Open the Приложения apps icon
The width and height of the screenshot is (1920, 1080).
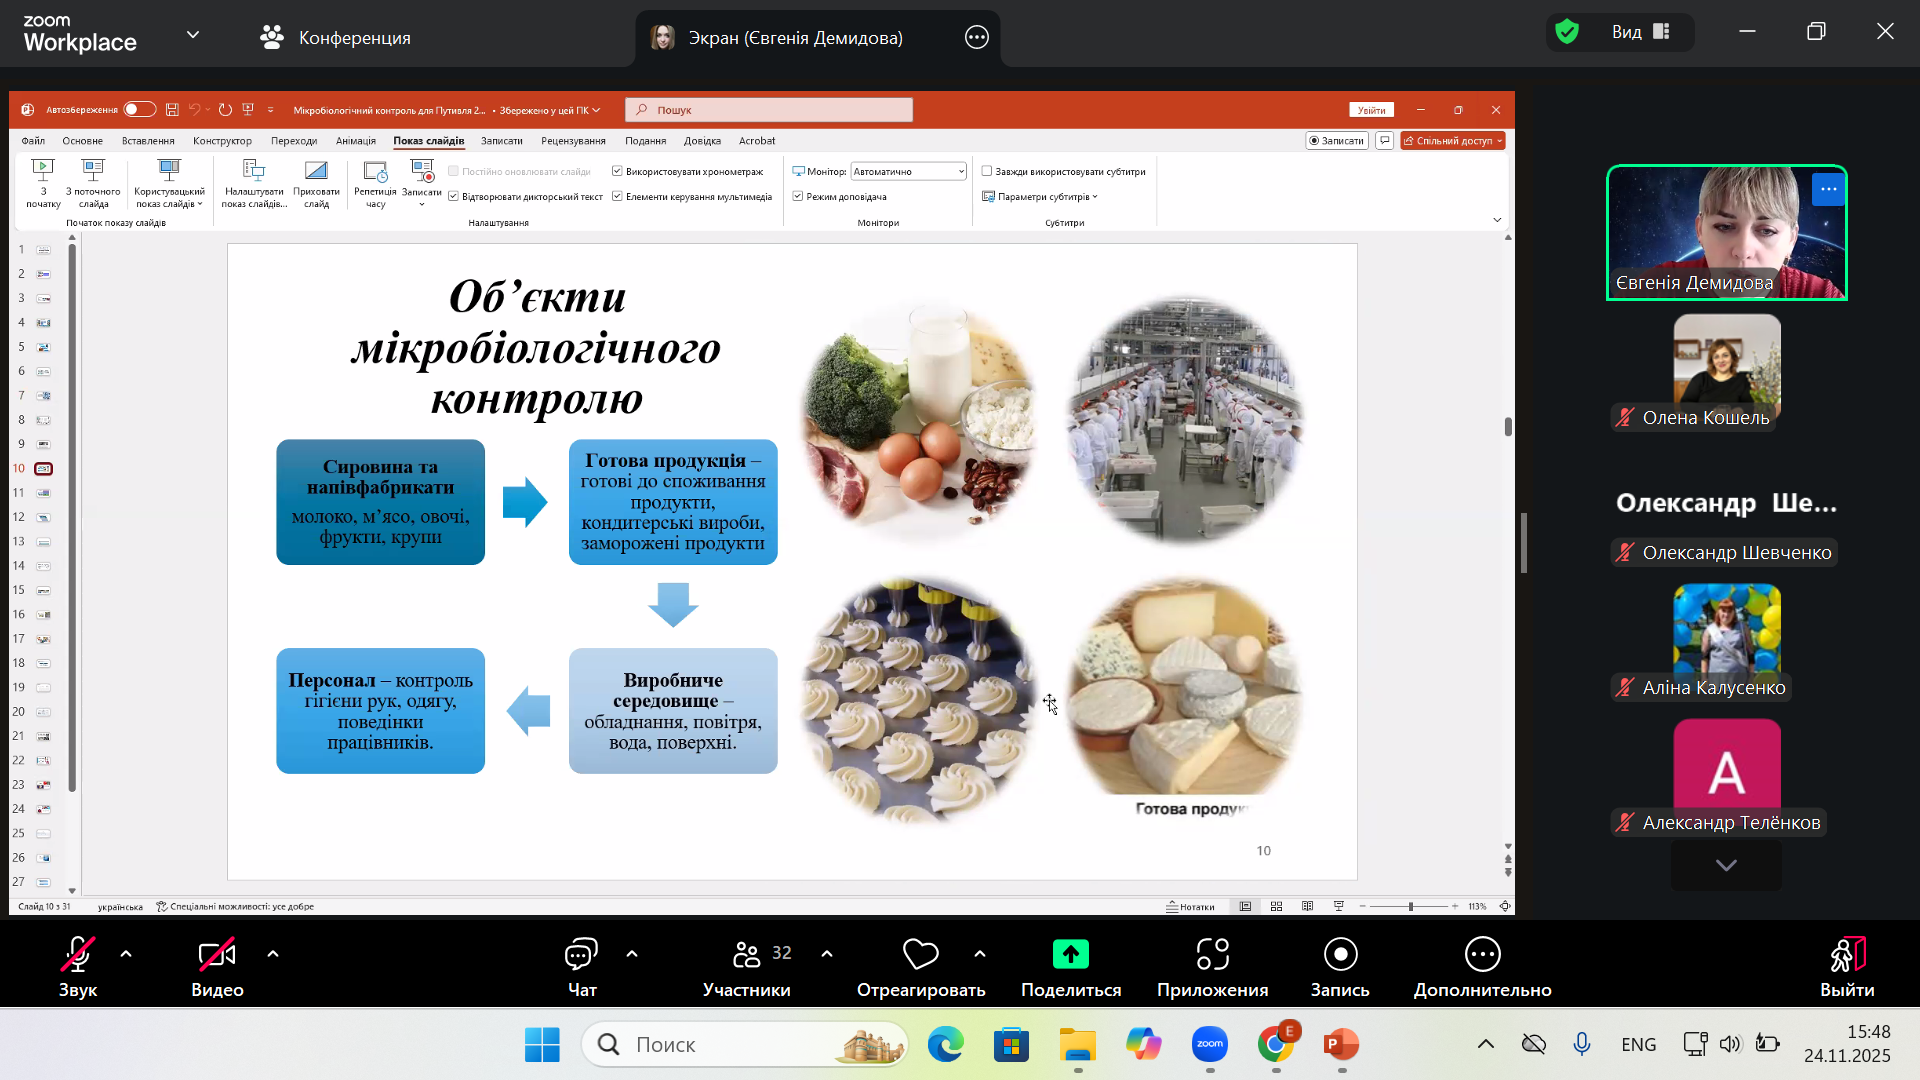[1212, 955]
